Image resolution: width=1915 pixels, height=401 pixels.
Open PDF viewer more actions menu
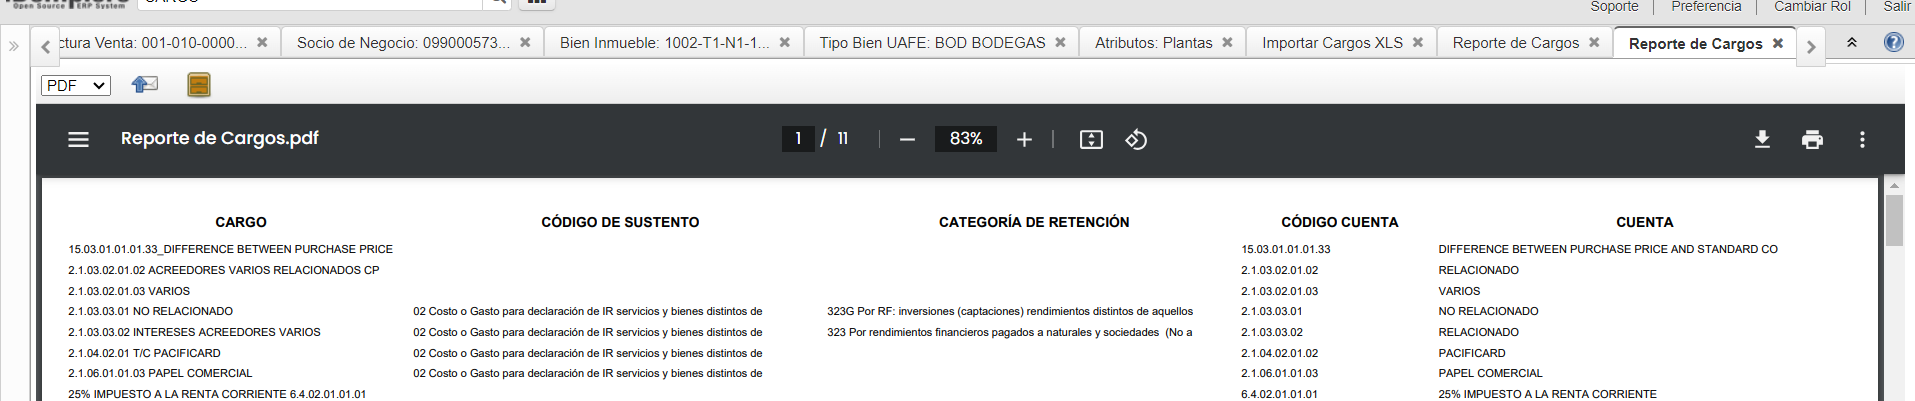[1862, 139]
